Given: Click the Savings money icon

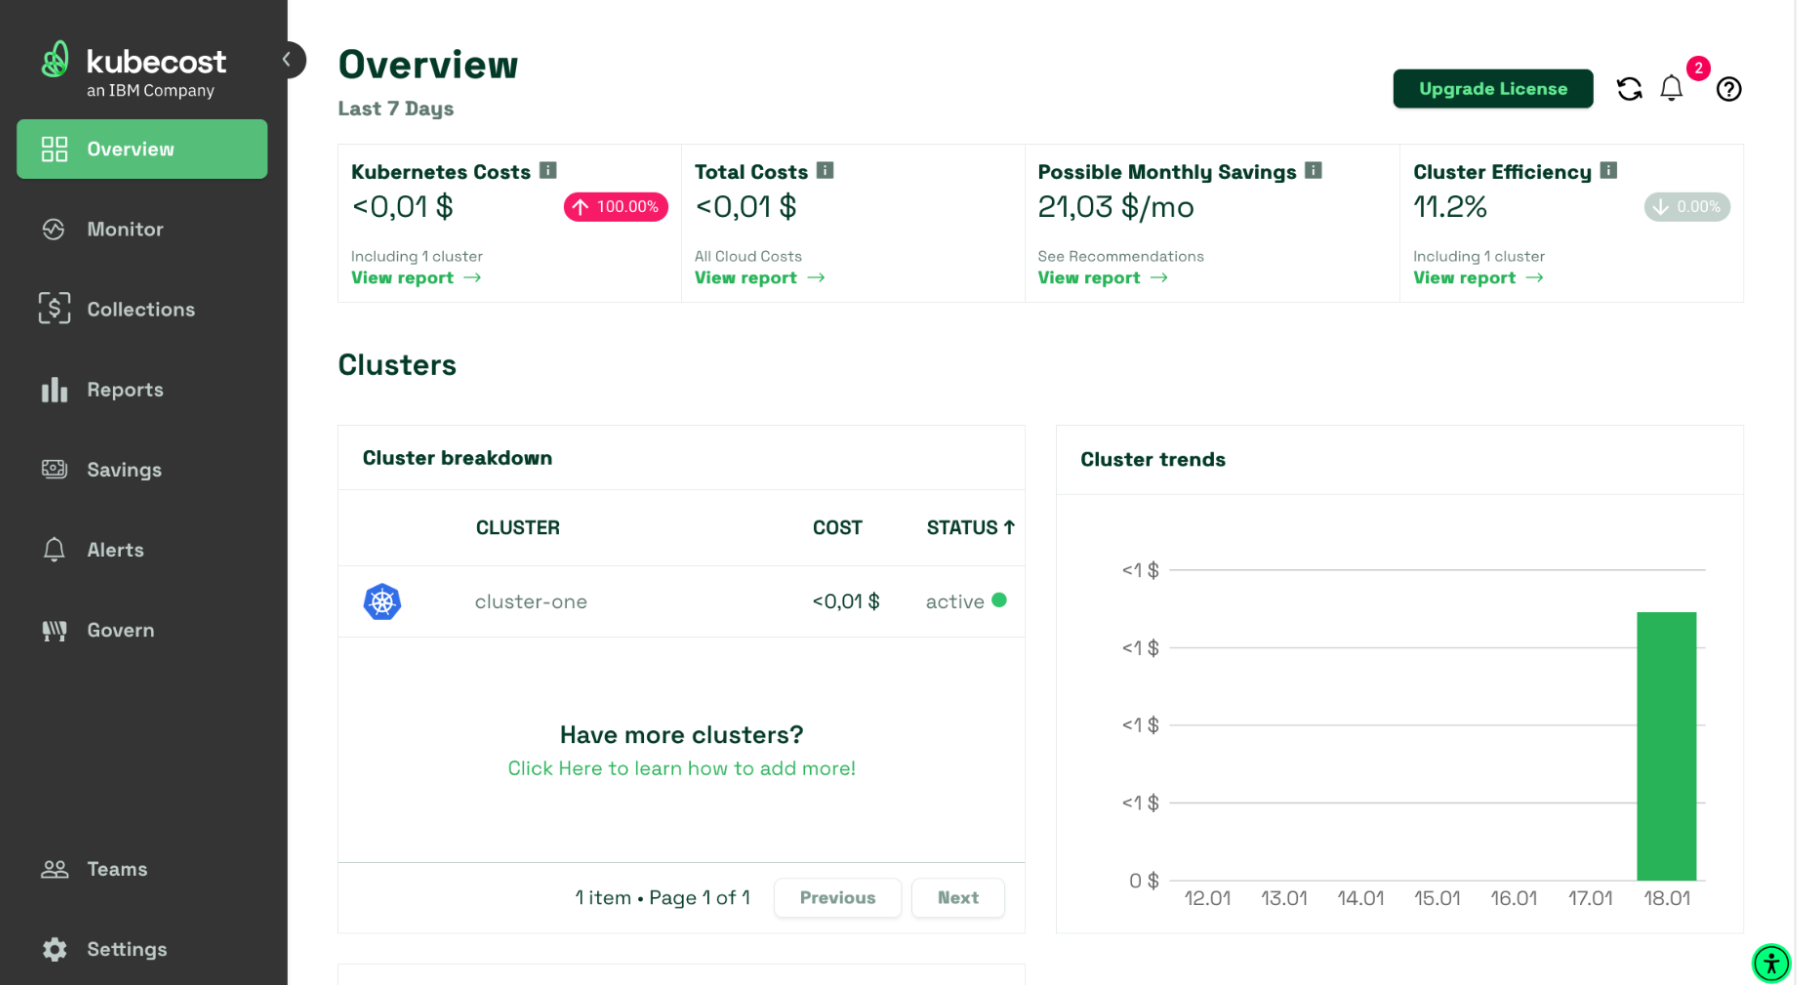Looking at the screenshot, I should click(x=54, y=469).
